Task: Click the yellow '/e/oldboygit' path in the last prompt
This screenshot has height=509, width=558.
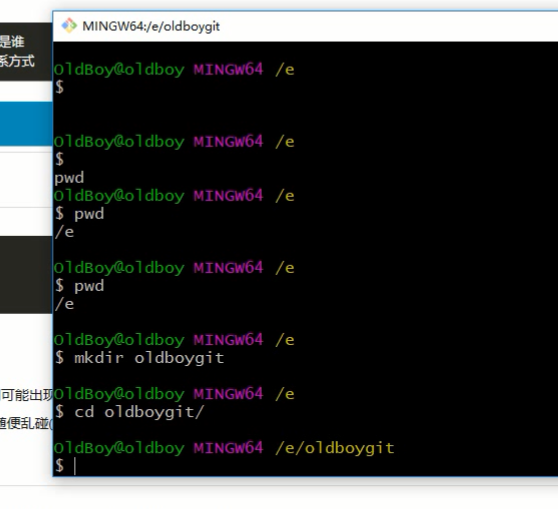Action: [335, 448]
